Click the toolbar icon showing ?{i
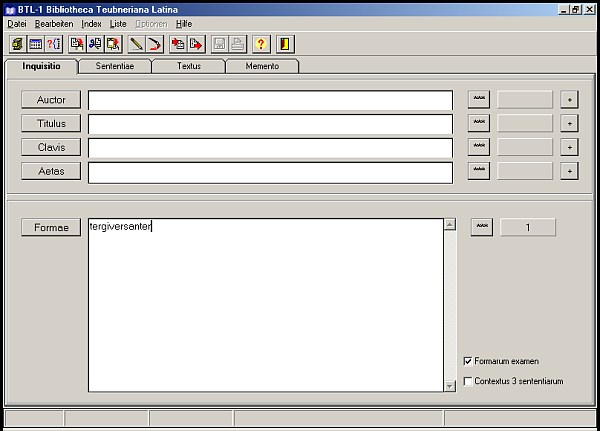 tap(54, 44)
